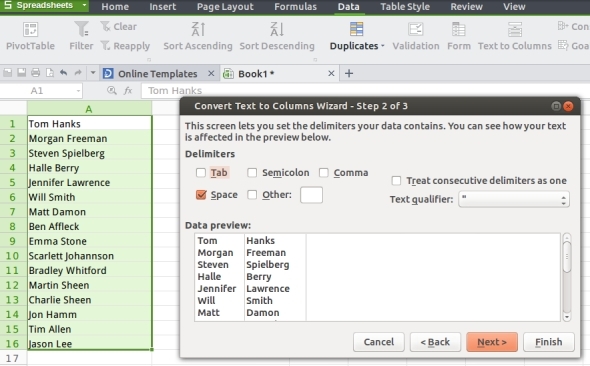Viewport: 590px width, 366px height.
Task: Click the Filter funnel icon
Action: click(x=81, y=29)
